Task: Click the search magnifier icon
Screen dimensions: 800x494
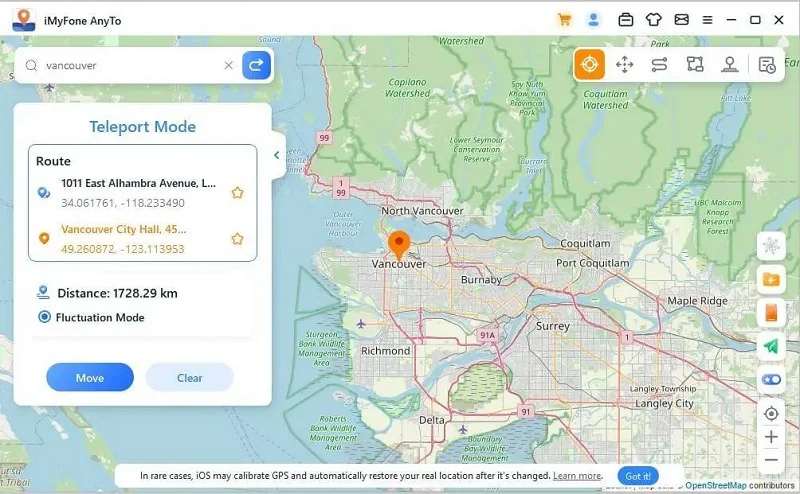Action: point(32,65)
